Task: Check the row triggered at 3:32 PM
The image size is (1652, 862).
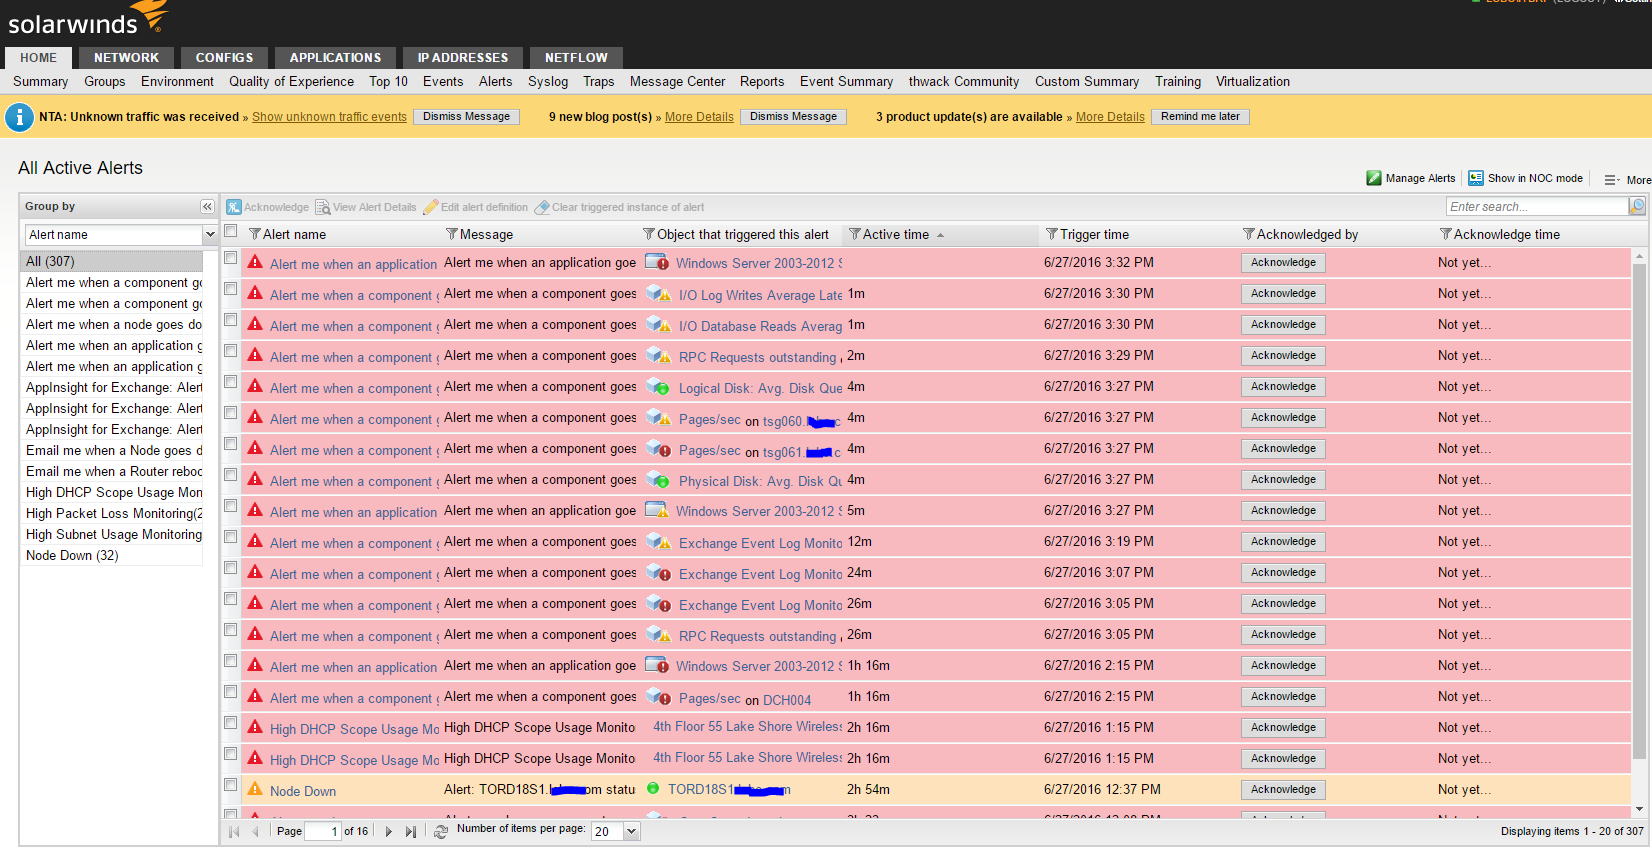Action: pyautogui.click(x=231, y=258)
